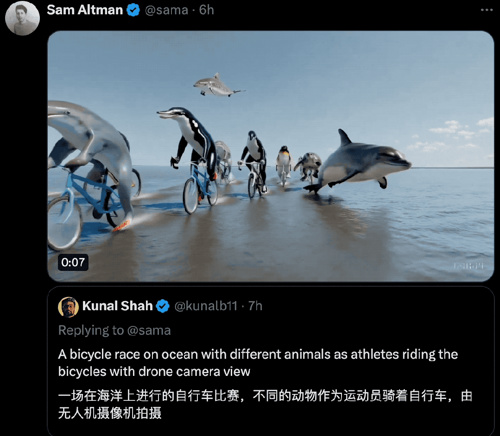Click @sama in the Replying to line
Screen dimensions: 500x436
click(149, 331)
